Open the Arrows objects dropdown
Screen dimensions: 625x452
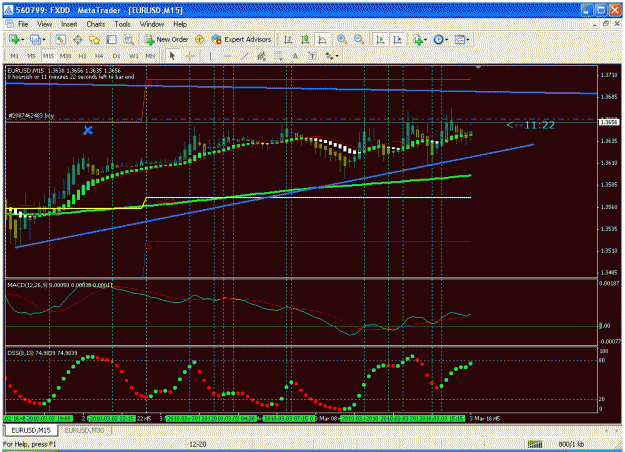(332, 56)
